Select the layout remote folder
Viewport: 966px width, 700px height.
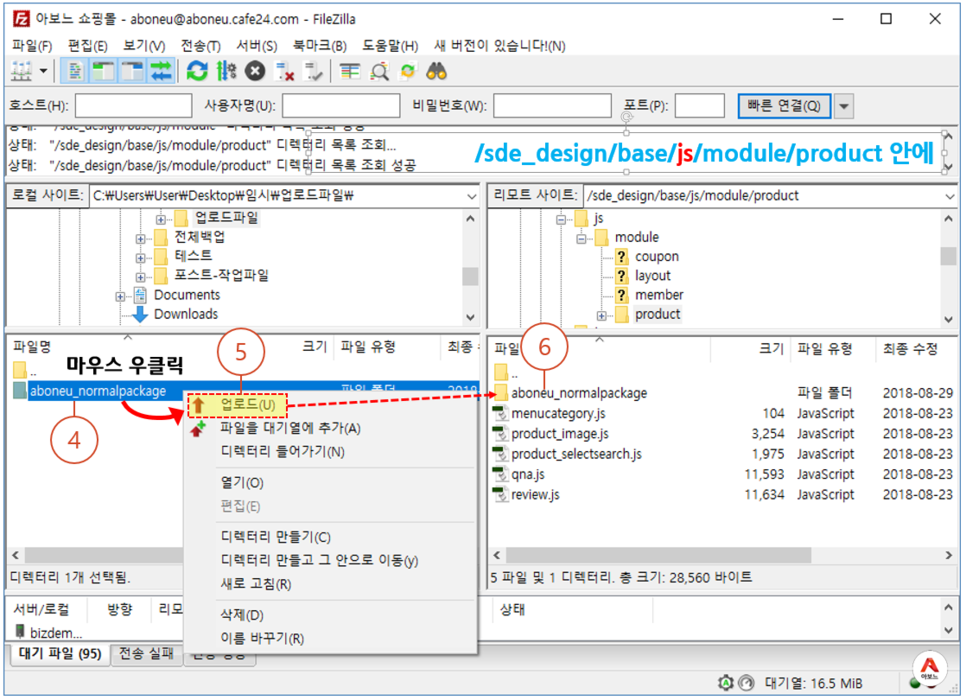pos(652,275)
